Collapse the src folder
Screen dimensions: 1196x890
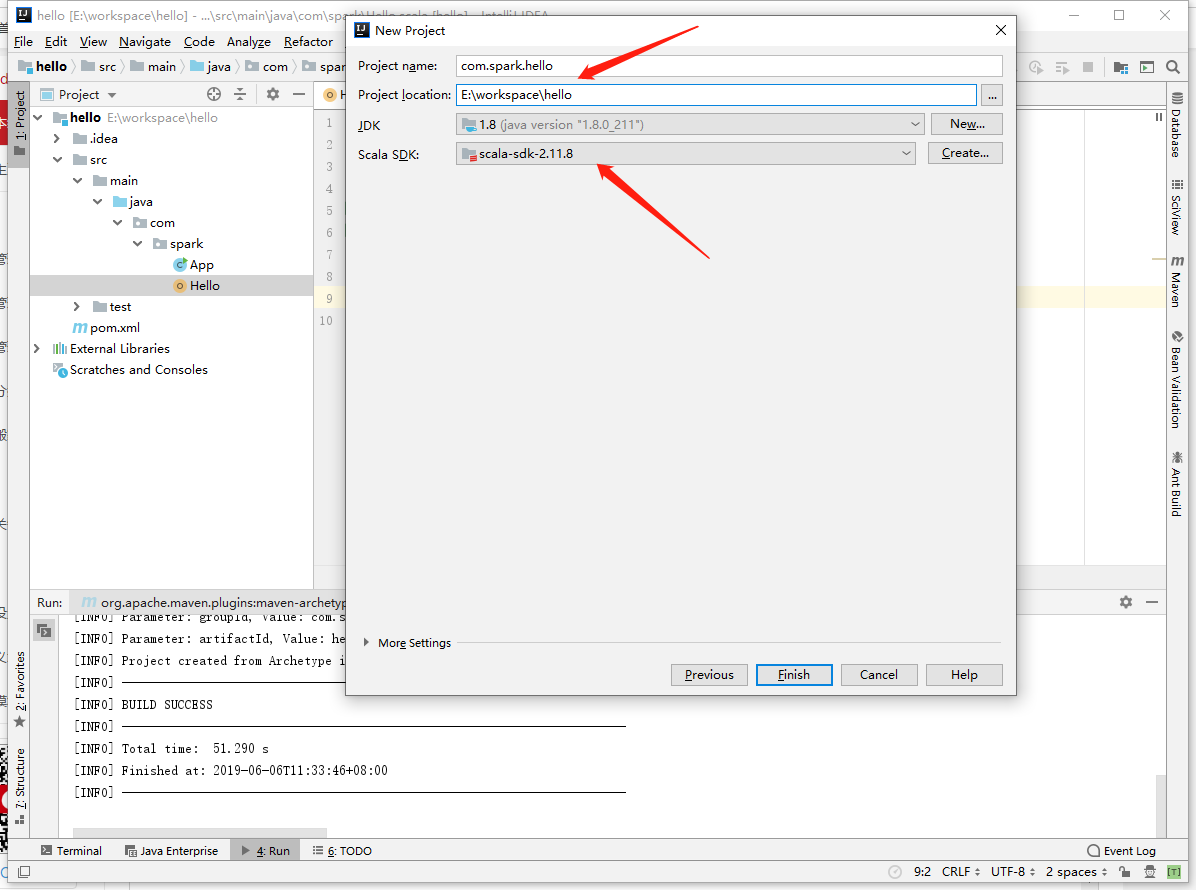point(58,159)
